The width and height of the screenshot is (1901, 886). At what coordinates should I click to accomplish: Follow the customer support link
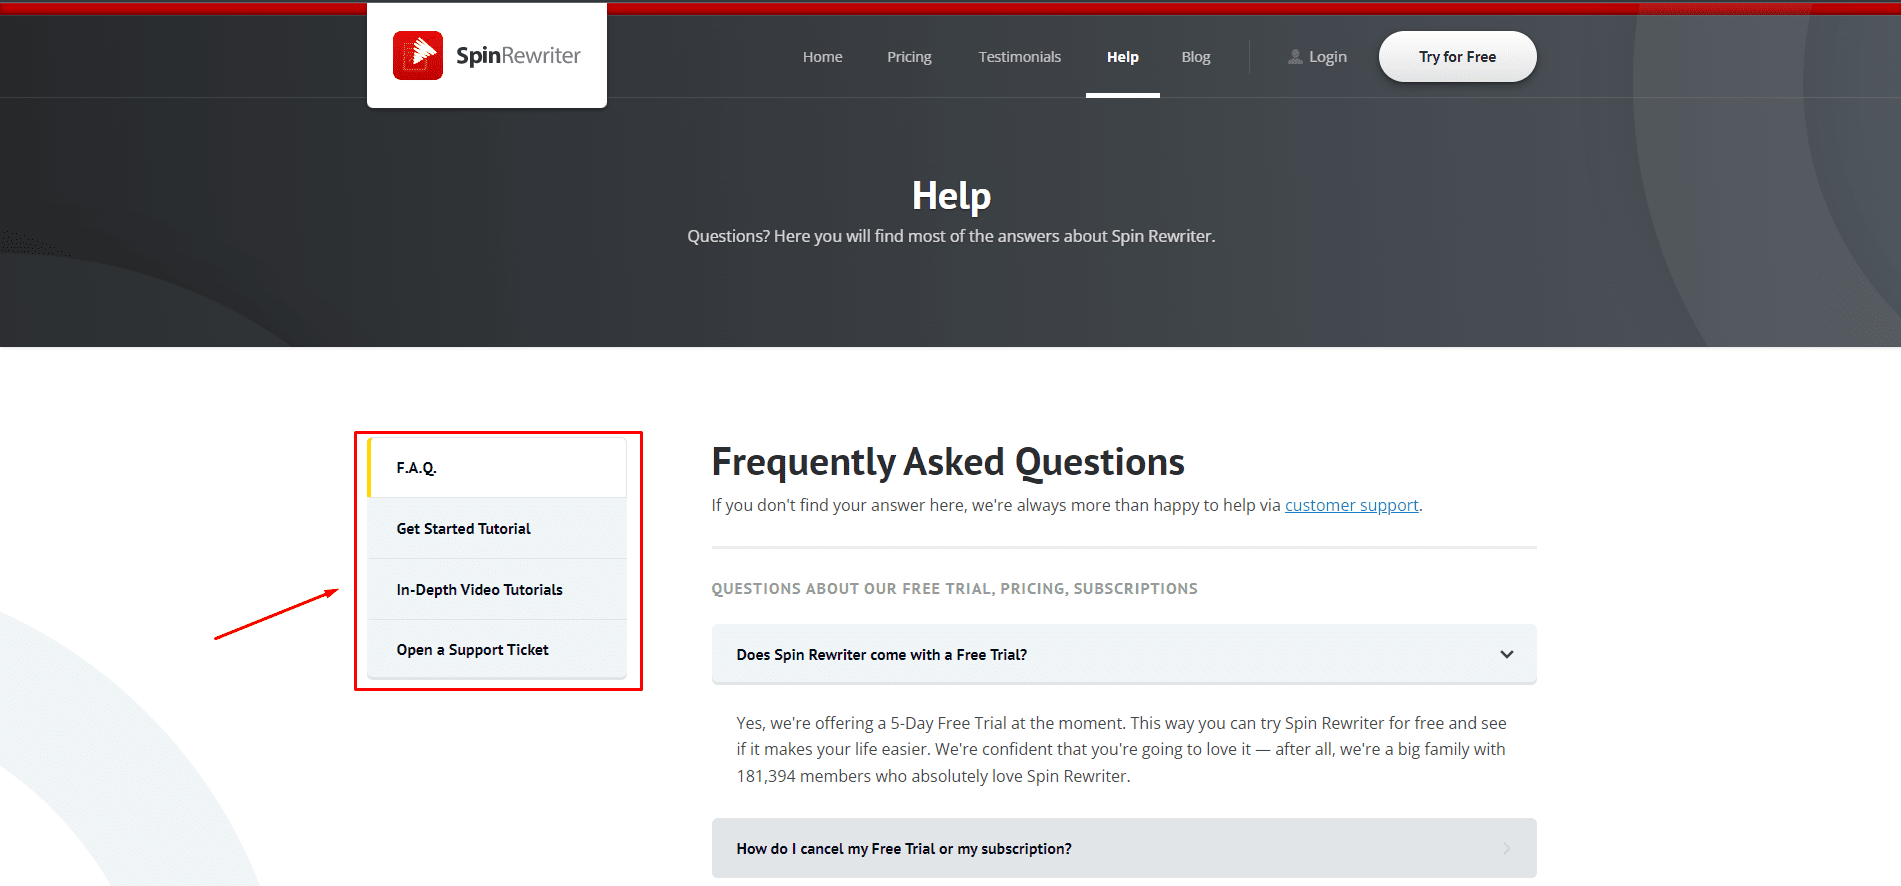click(x=1351, y=505)
